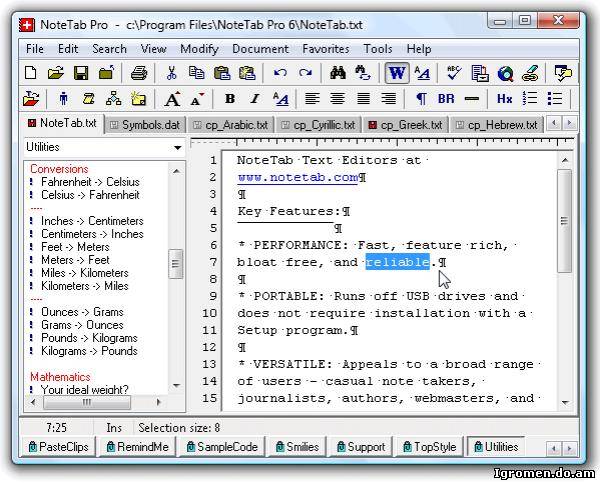Click clip list vertical scrollbar thumb
The image size is (600, 483).
click(x=176, y=264)
